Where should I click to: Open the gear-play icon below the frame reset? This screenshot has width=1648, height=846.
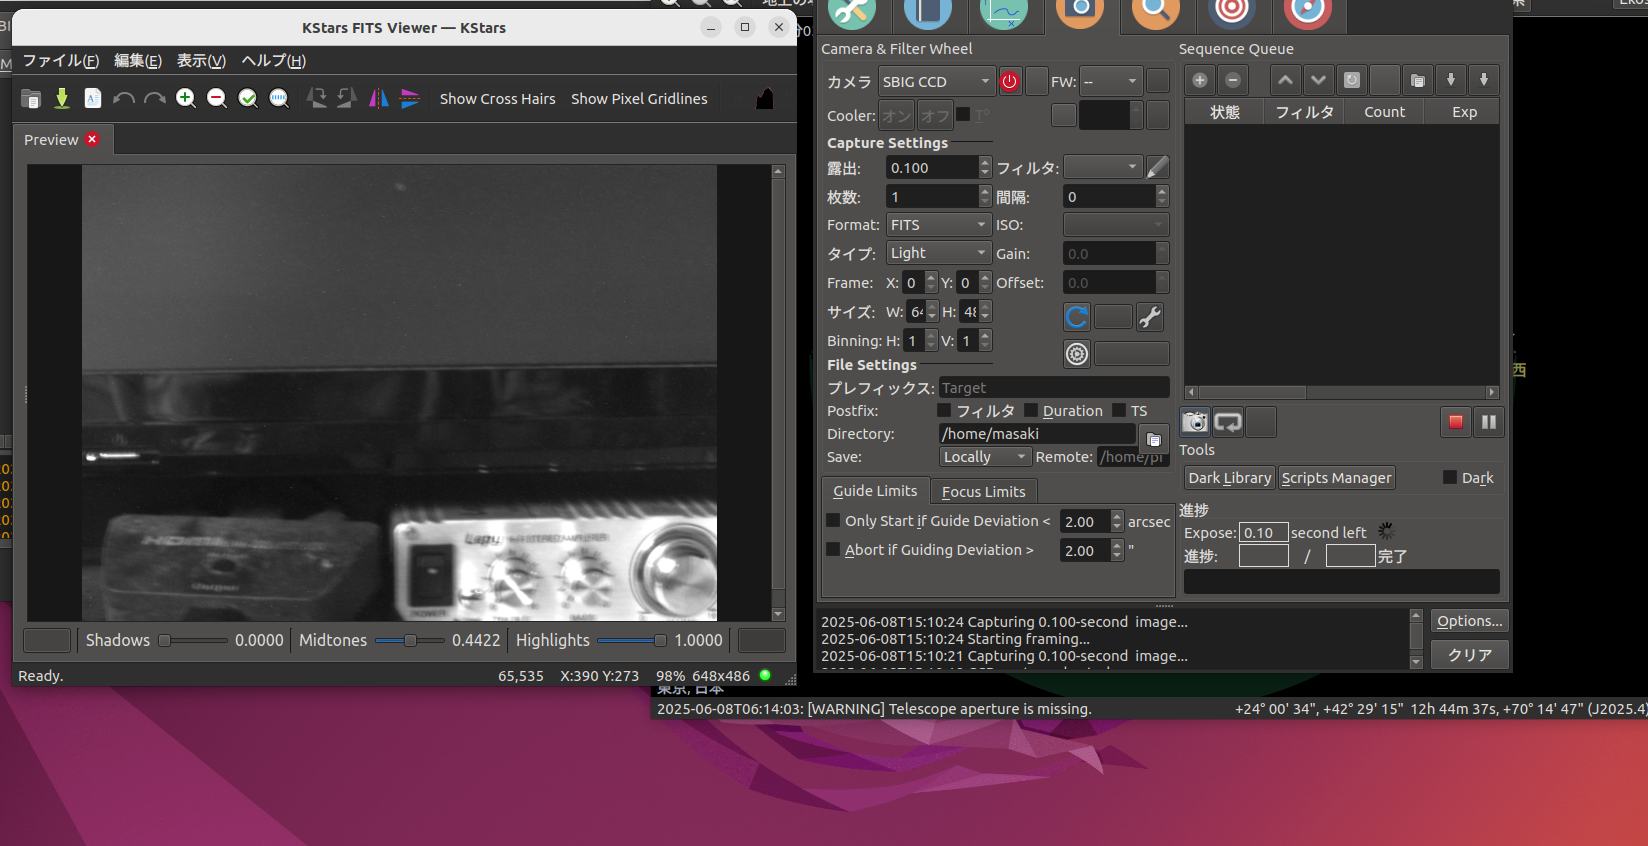[x=1077, y=354]
